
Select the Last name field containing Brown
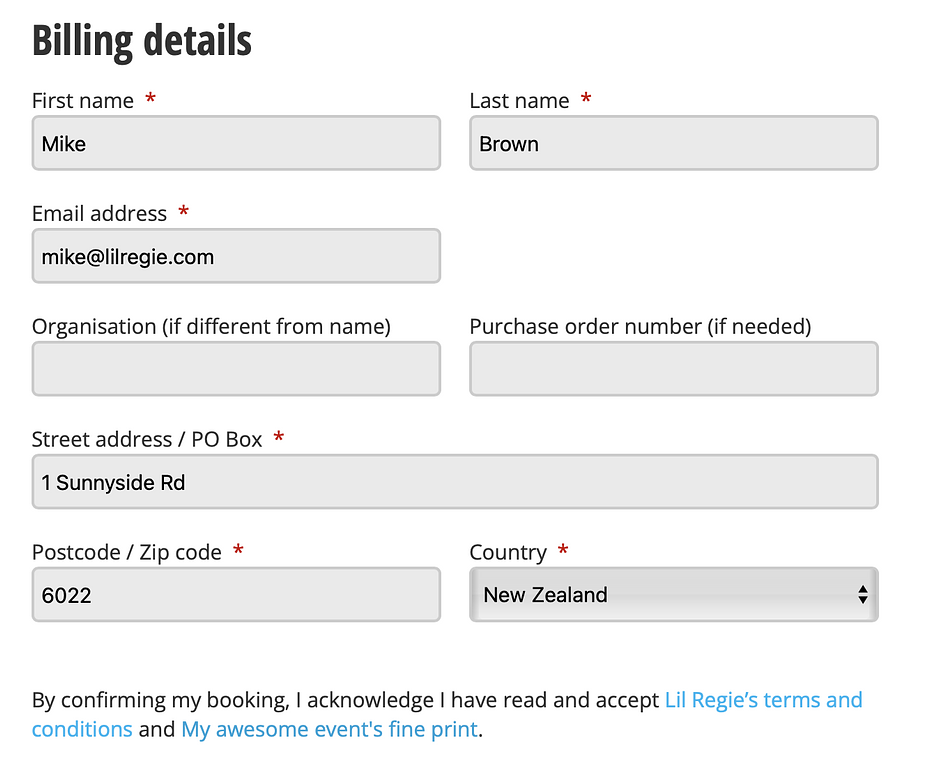pyautogui.click(x=674, y=143)
